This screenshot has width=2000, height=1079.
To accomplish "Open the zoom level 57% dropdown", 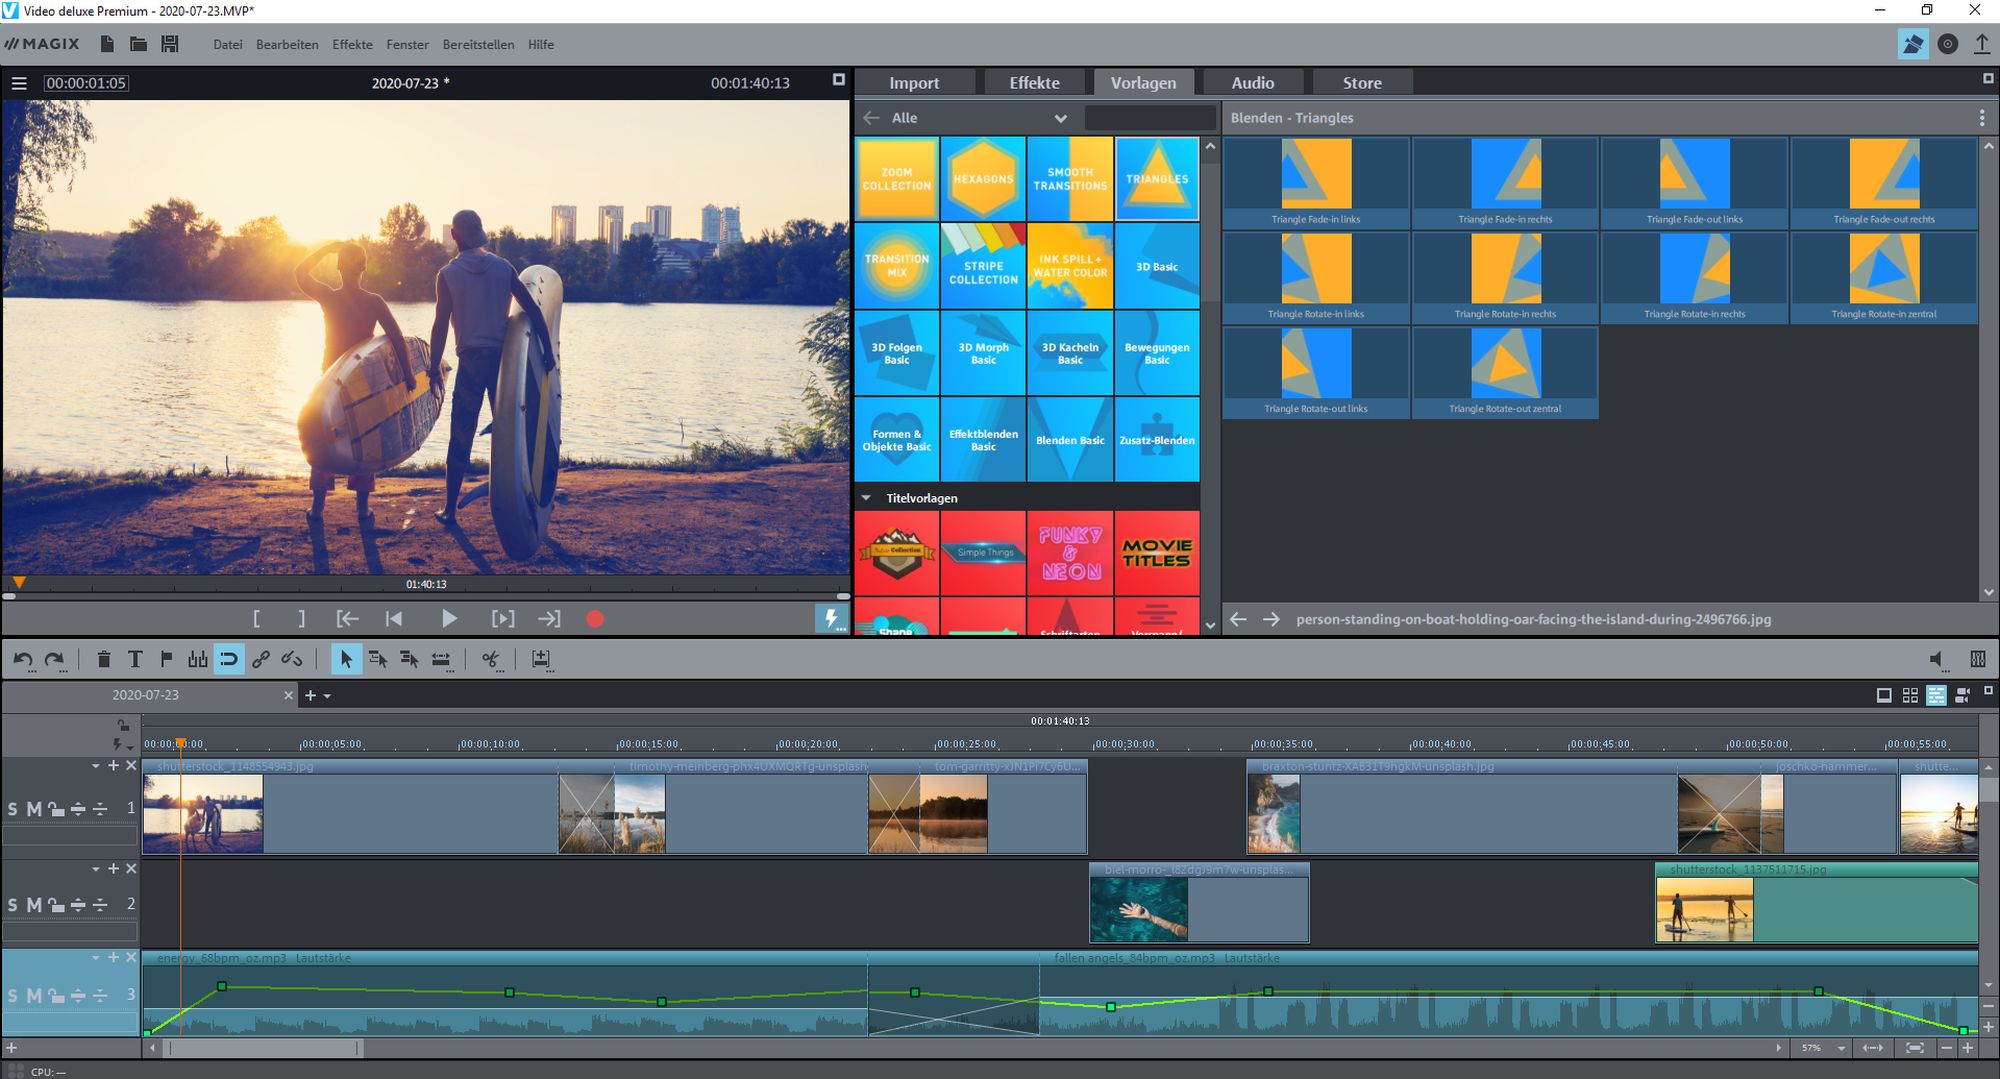I will pos(1841,1048).
